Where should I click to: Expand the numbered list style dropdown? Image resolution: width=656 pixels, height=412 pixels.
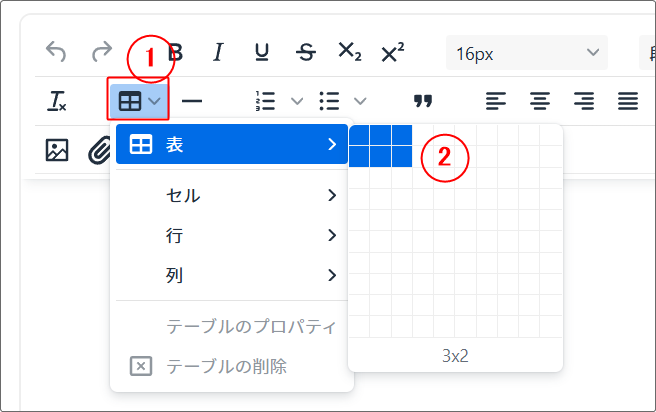click(x=297, y=101)
